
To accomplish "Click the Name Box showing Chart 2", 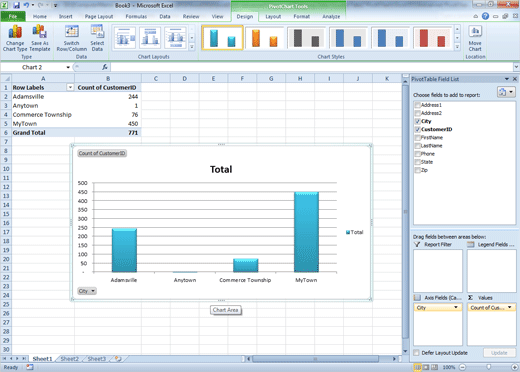I will 36,67.
